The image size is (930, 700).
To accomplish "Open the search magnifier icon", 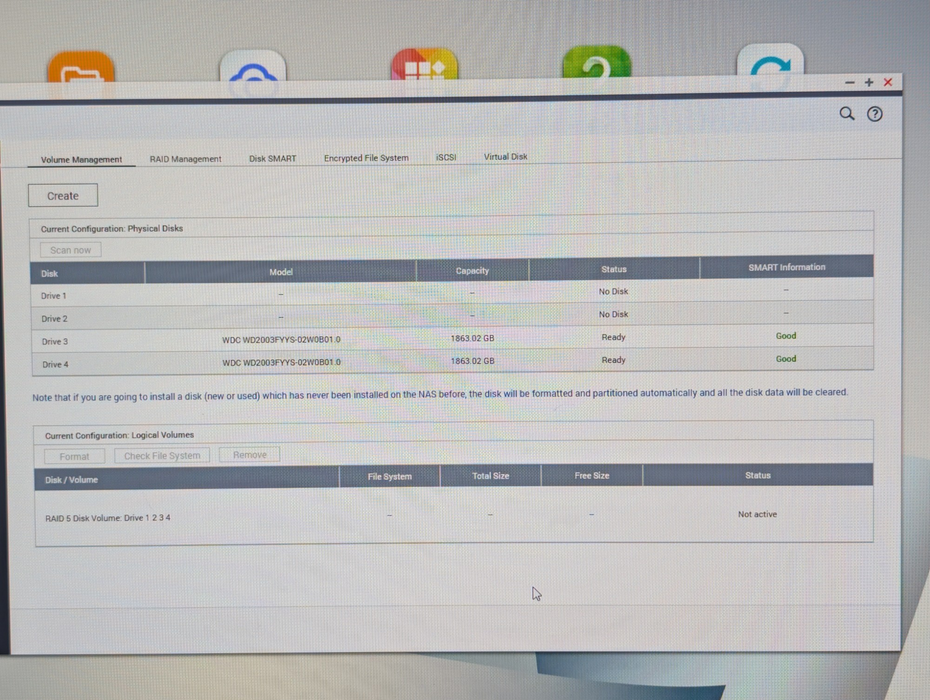I will 846,113.
